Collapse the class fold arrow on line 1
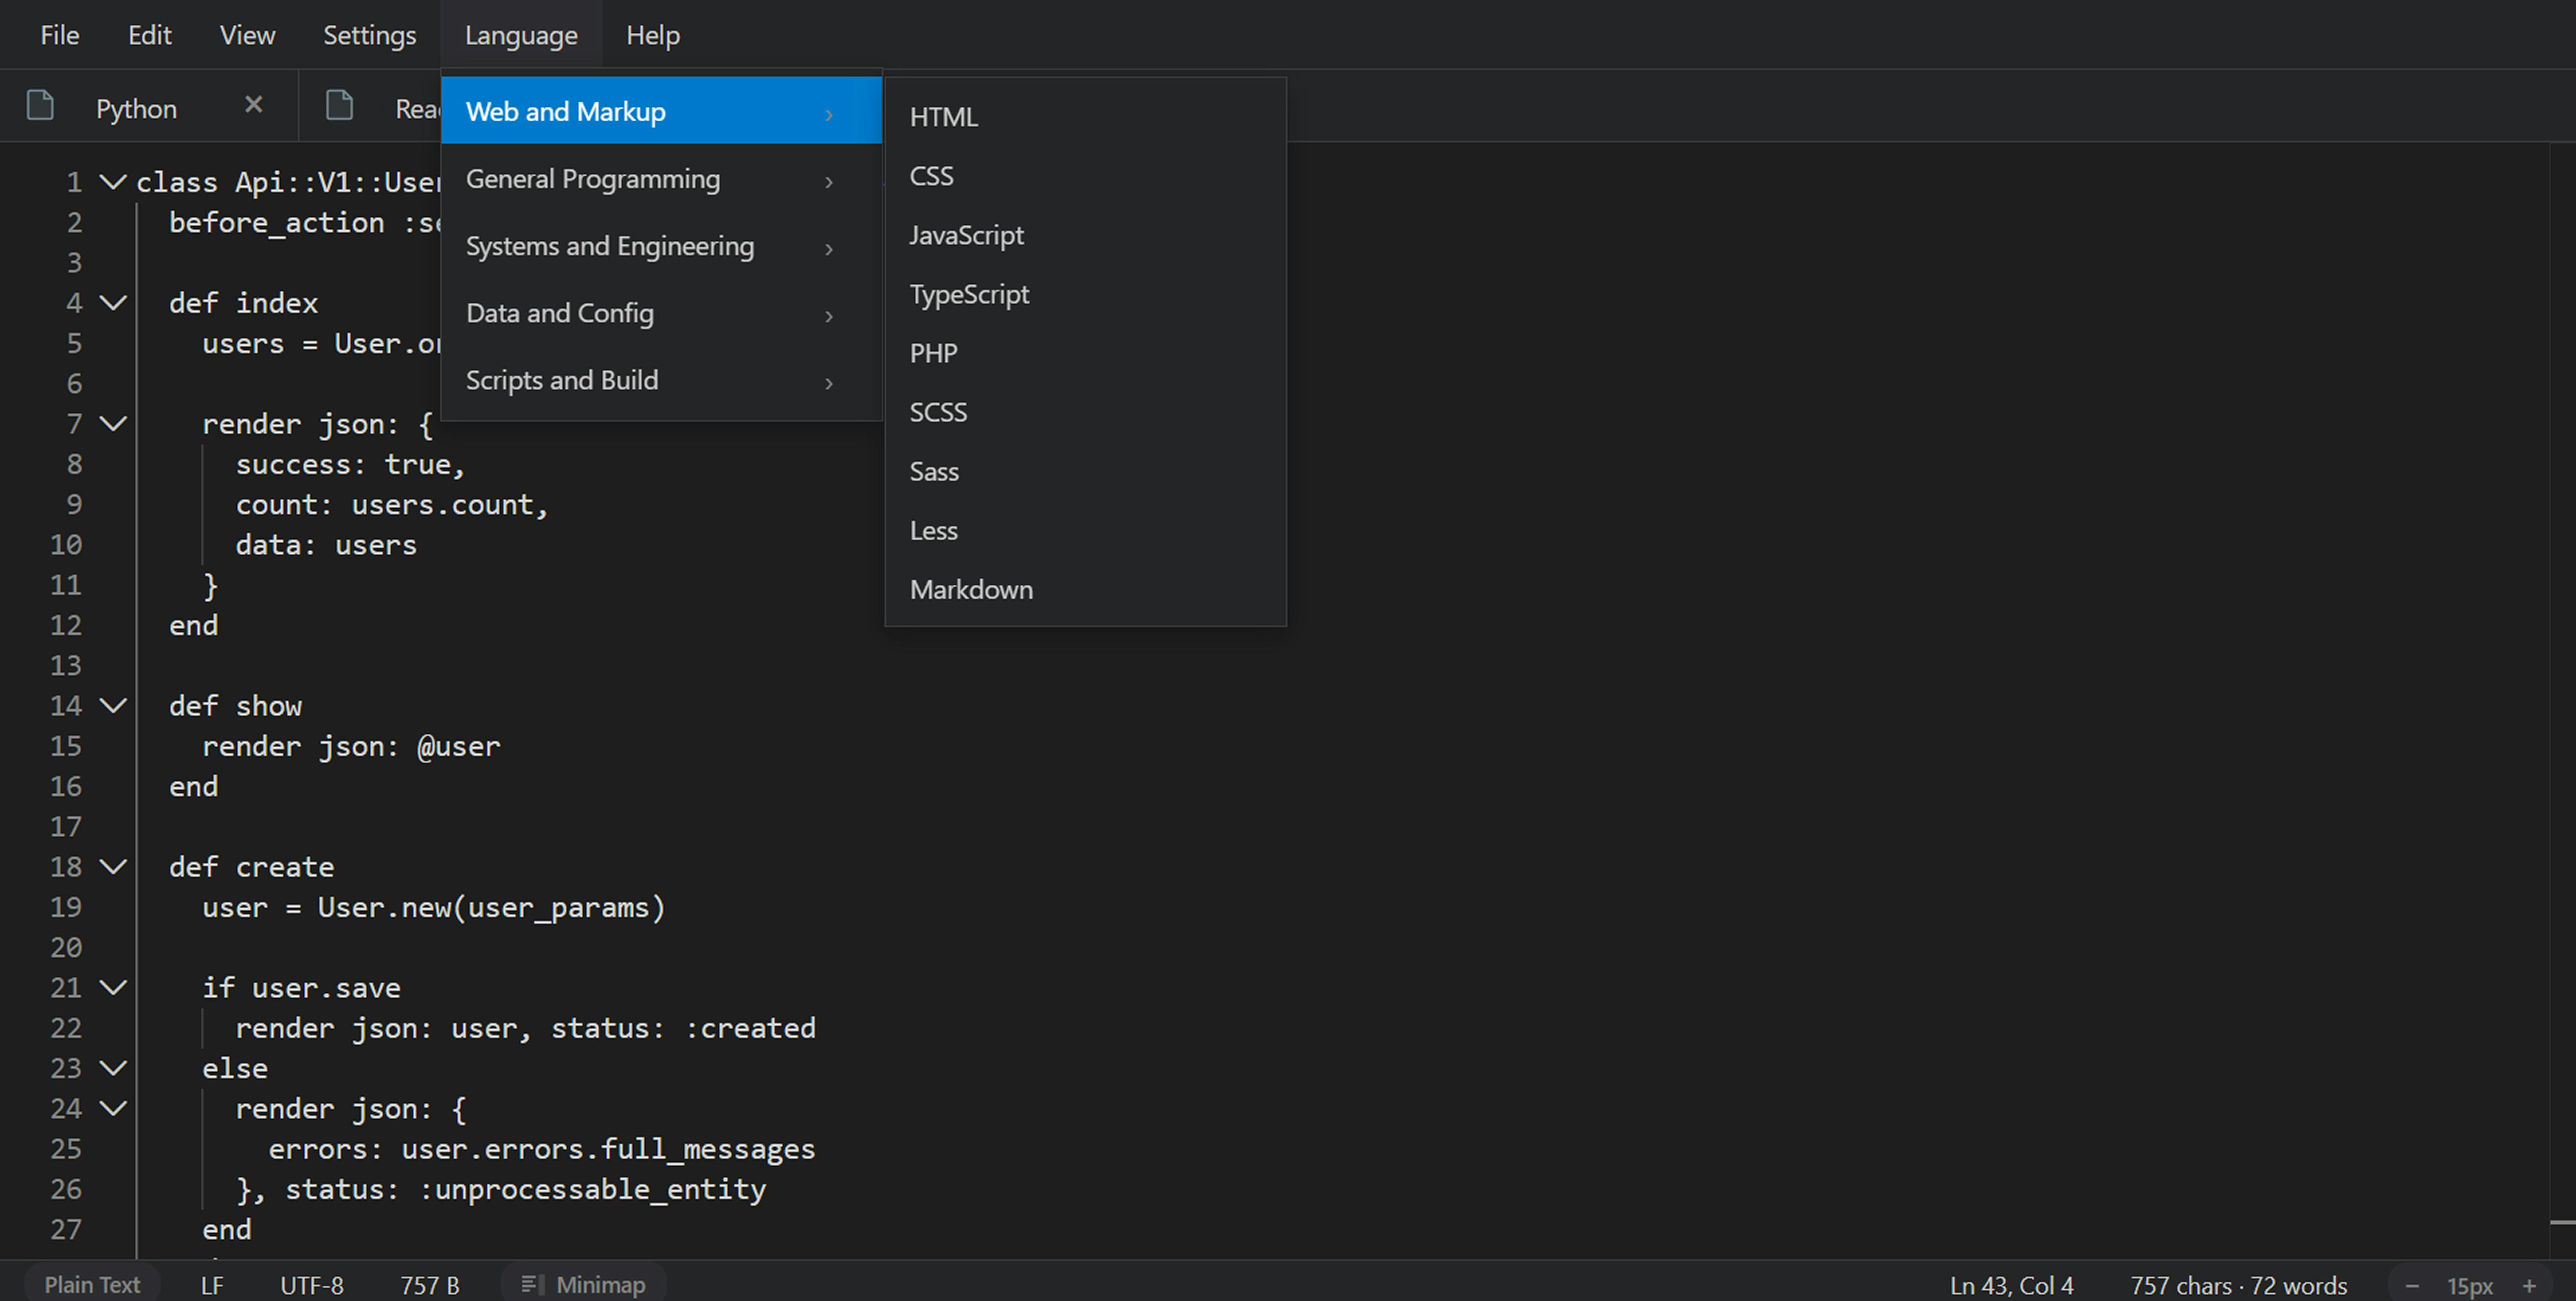This screenshot has width=2576, height=1301. (x=113, y=181)
